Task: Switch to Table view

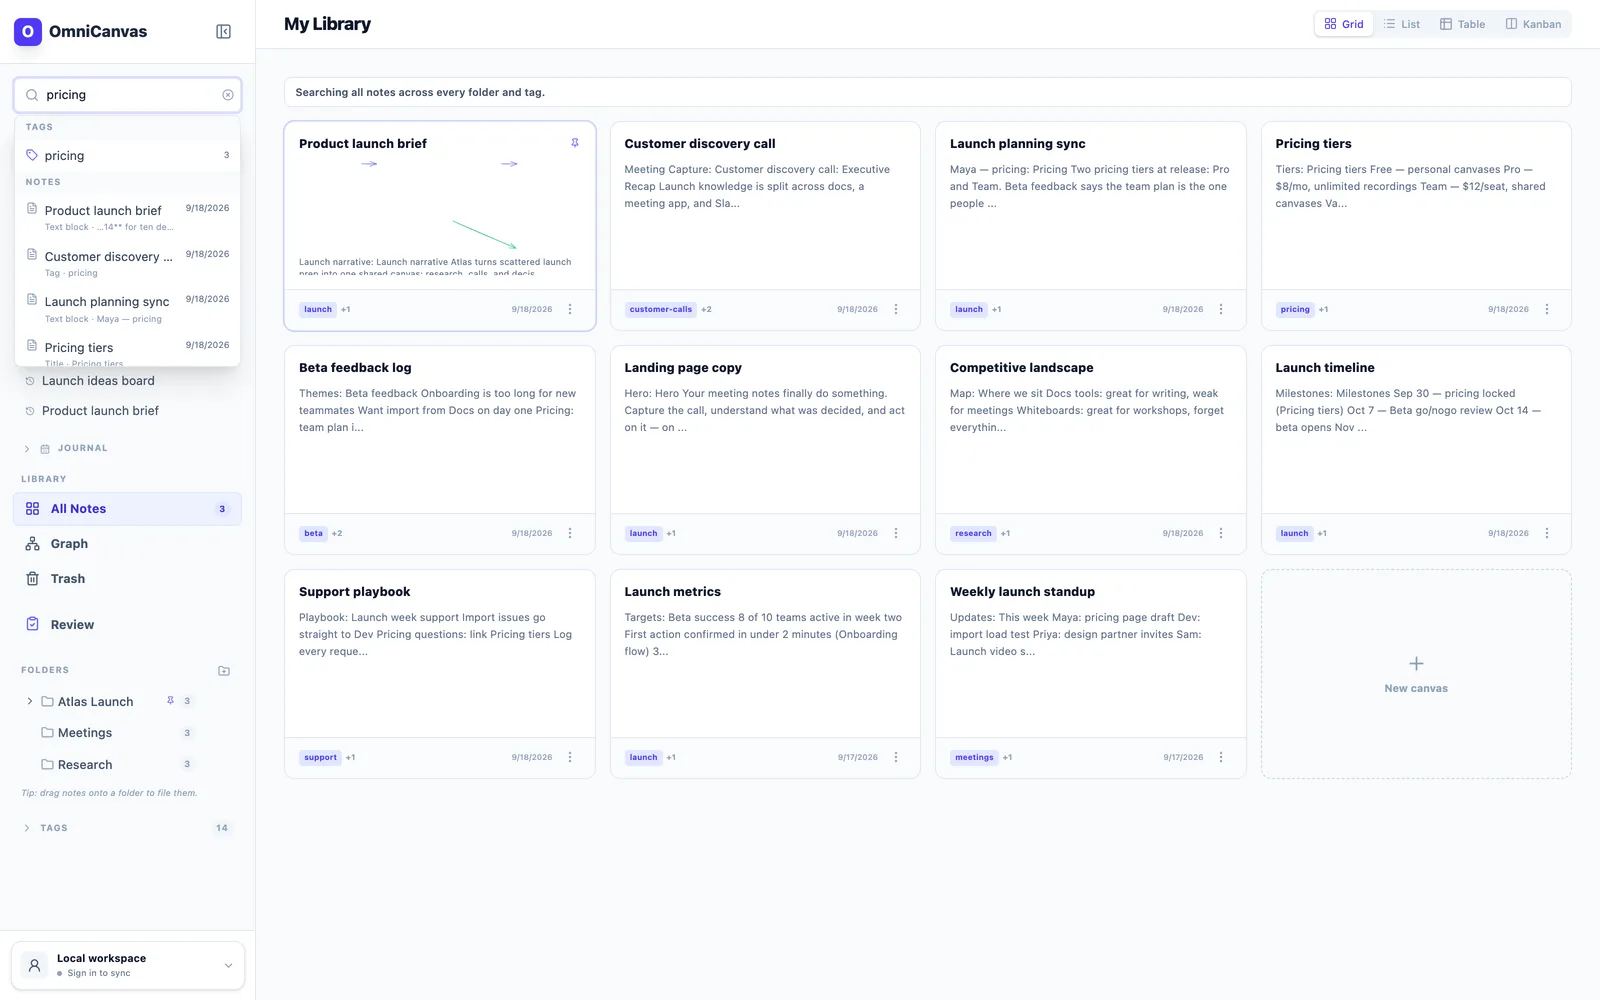Action: point(1462,24)
